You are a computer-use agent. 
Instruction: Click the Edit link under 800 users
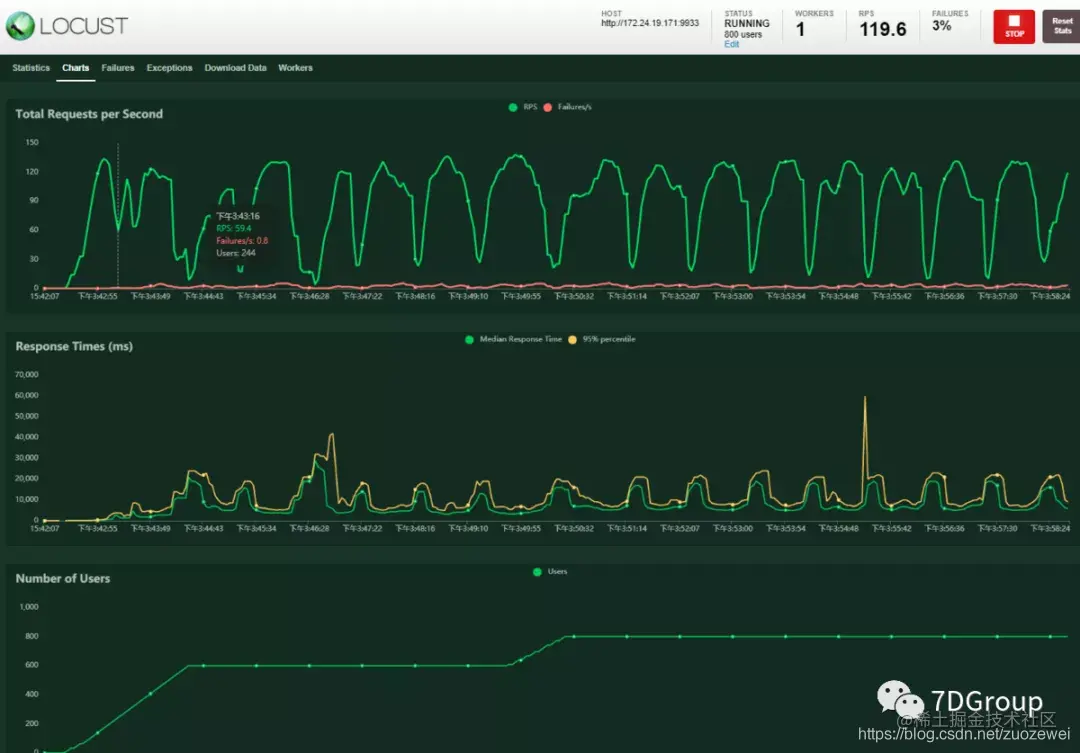tap(731, 44)
